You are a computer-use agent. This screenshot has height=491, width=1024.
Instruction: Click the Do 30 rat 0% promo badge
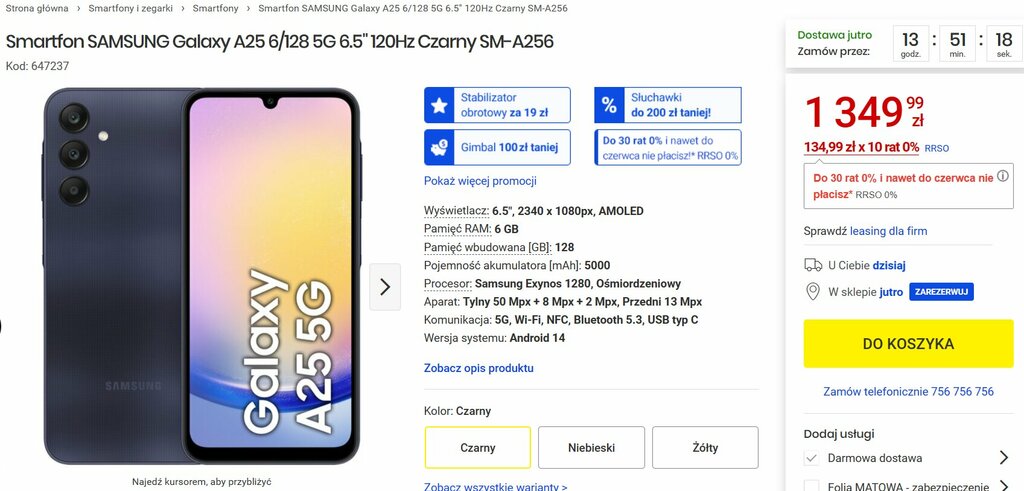click(x=667, y=148)
